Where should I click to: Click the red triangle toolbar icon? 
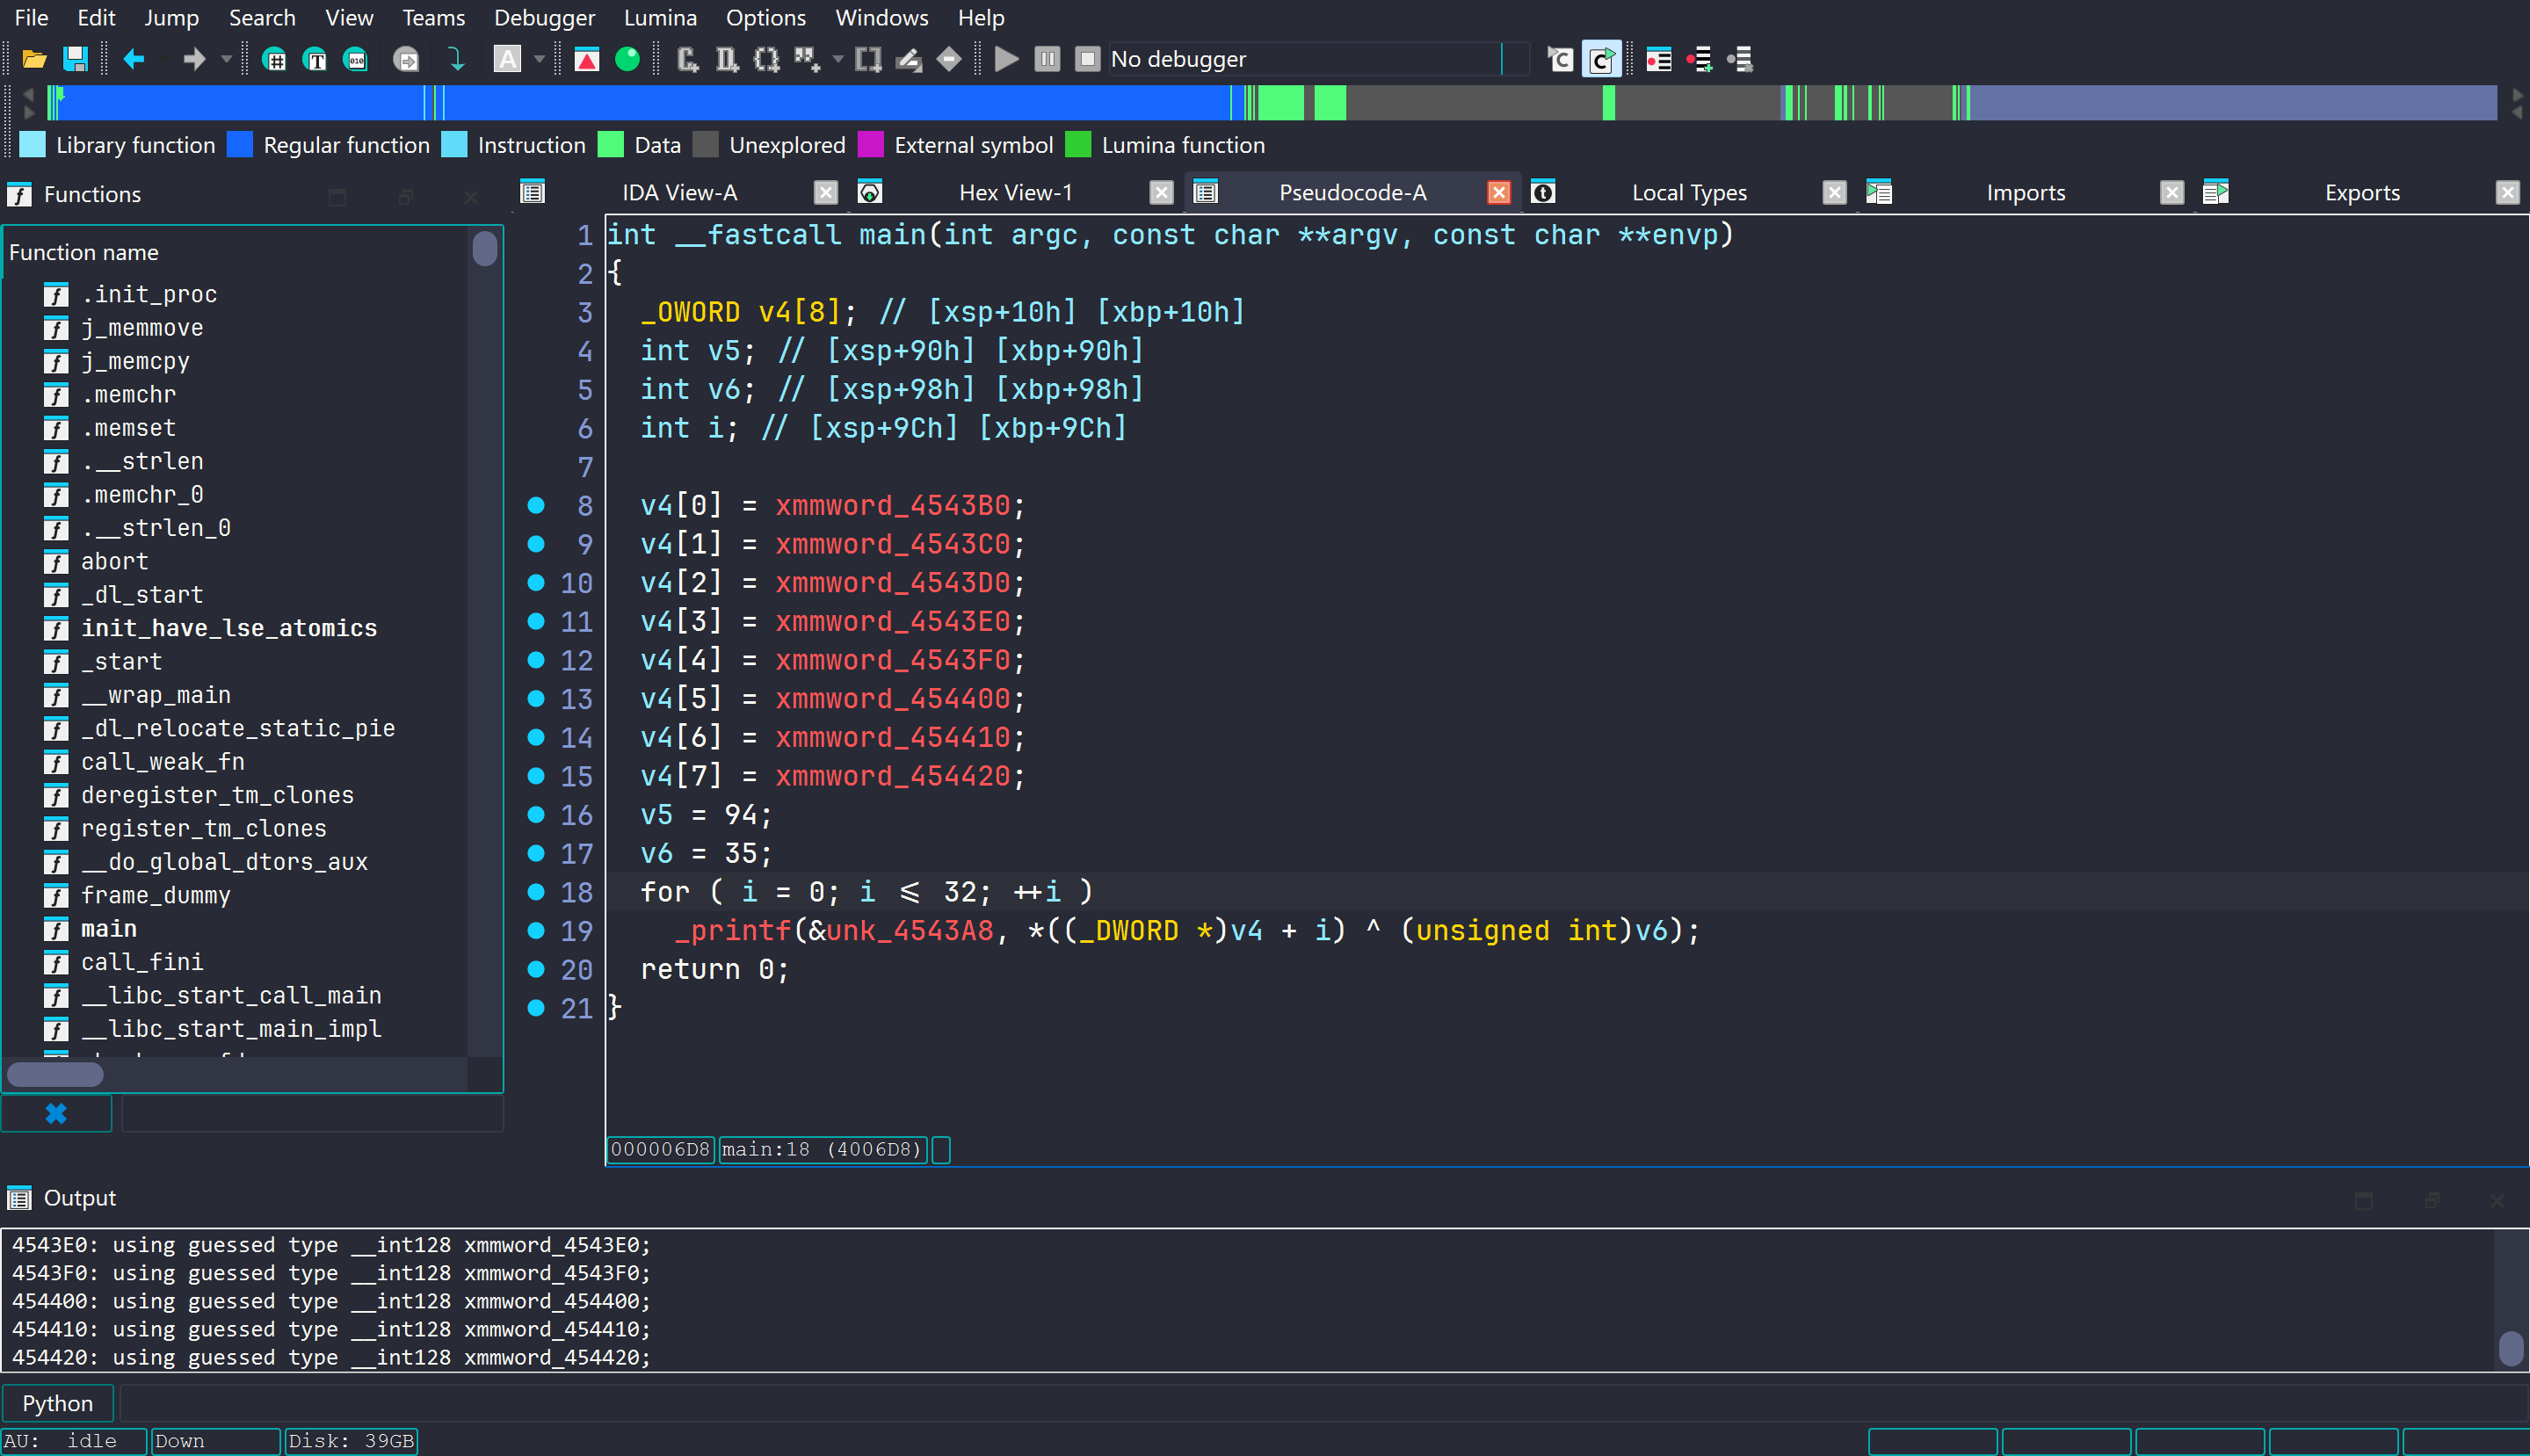(x=587, y=60)
